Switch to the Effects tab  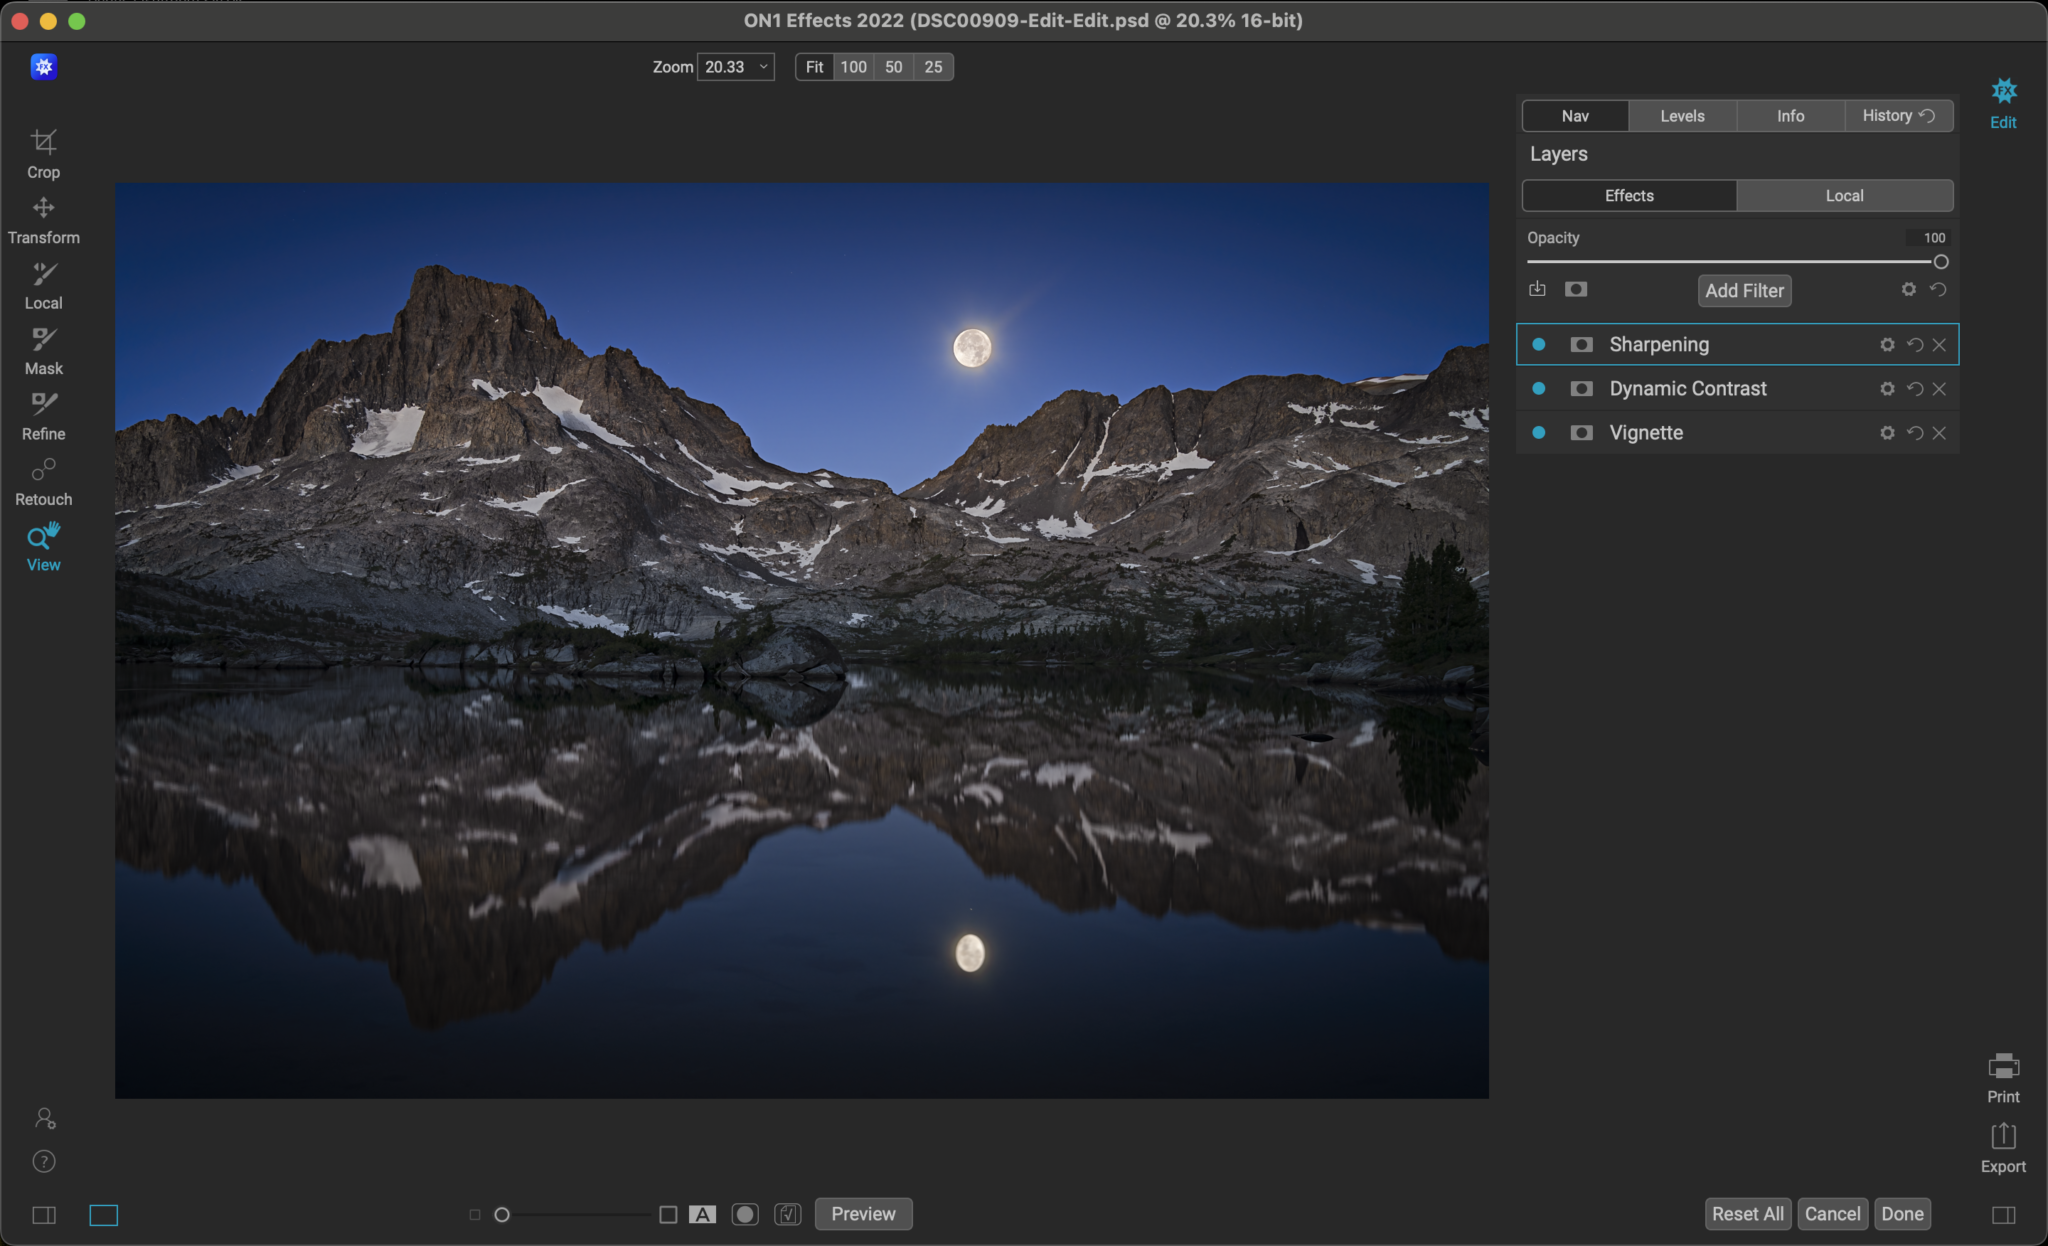1628,195
